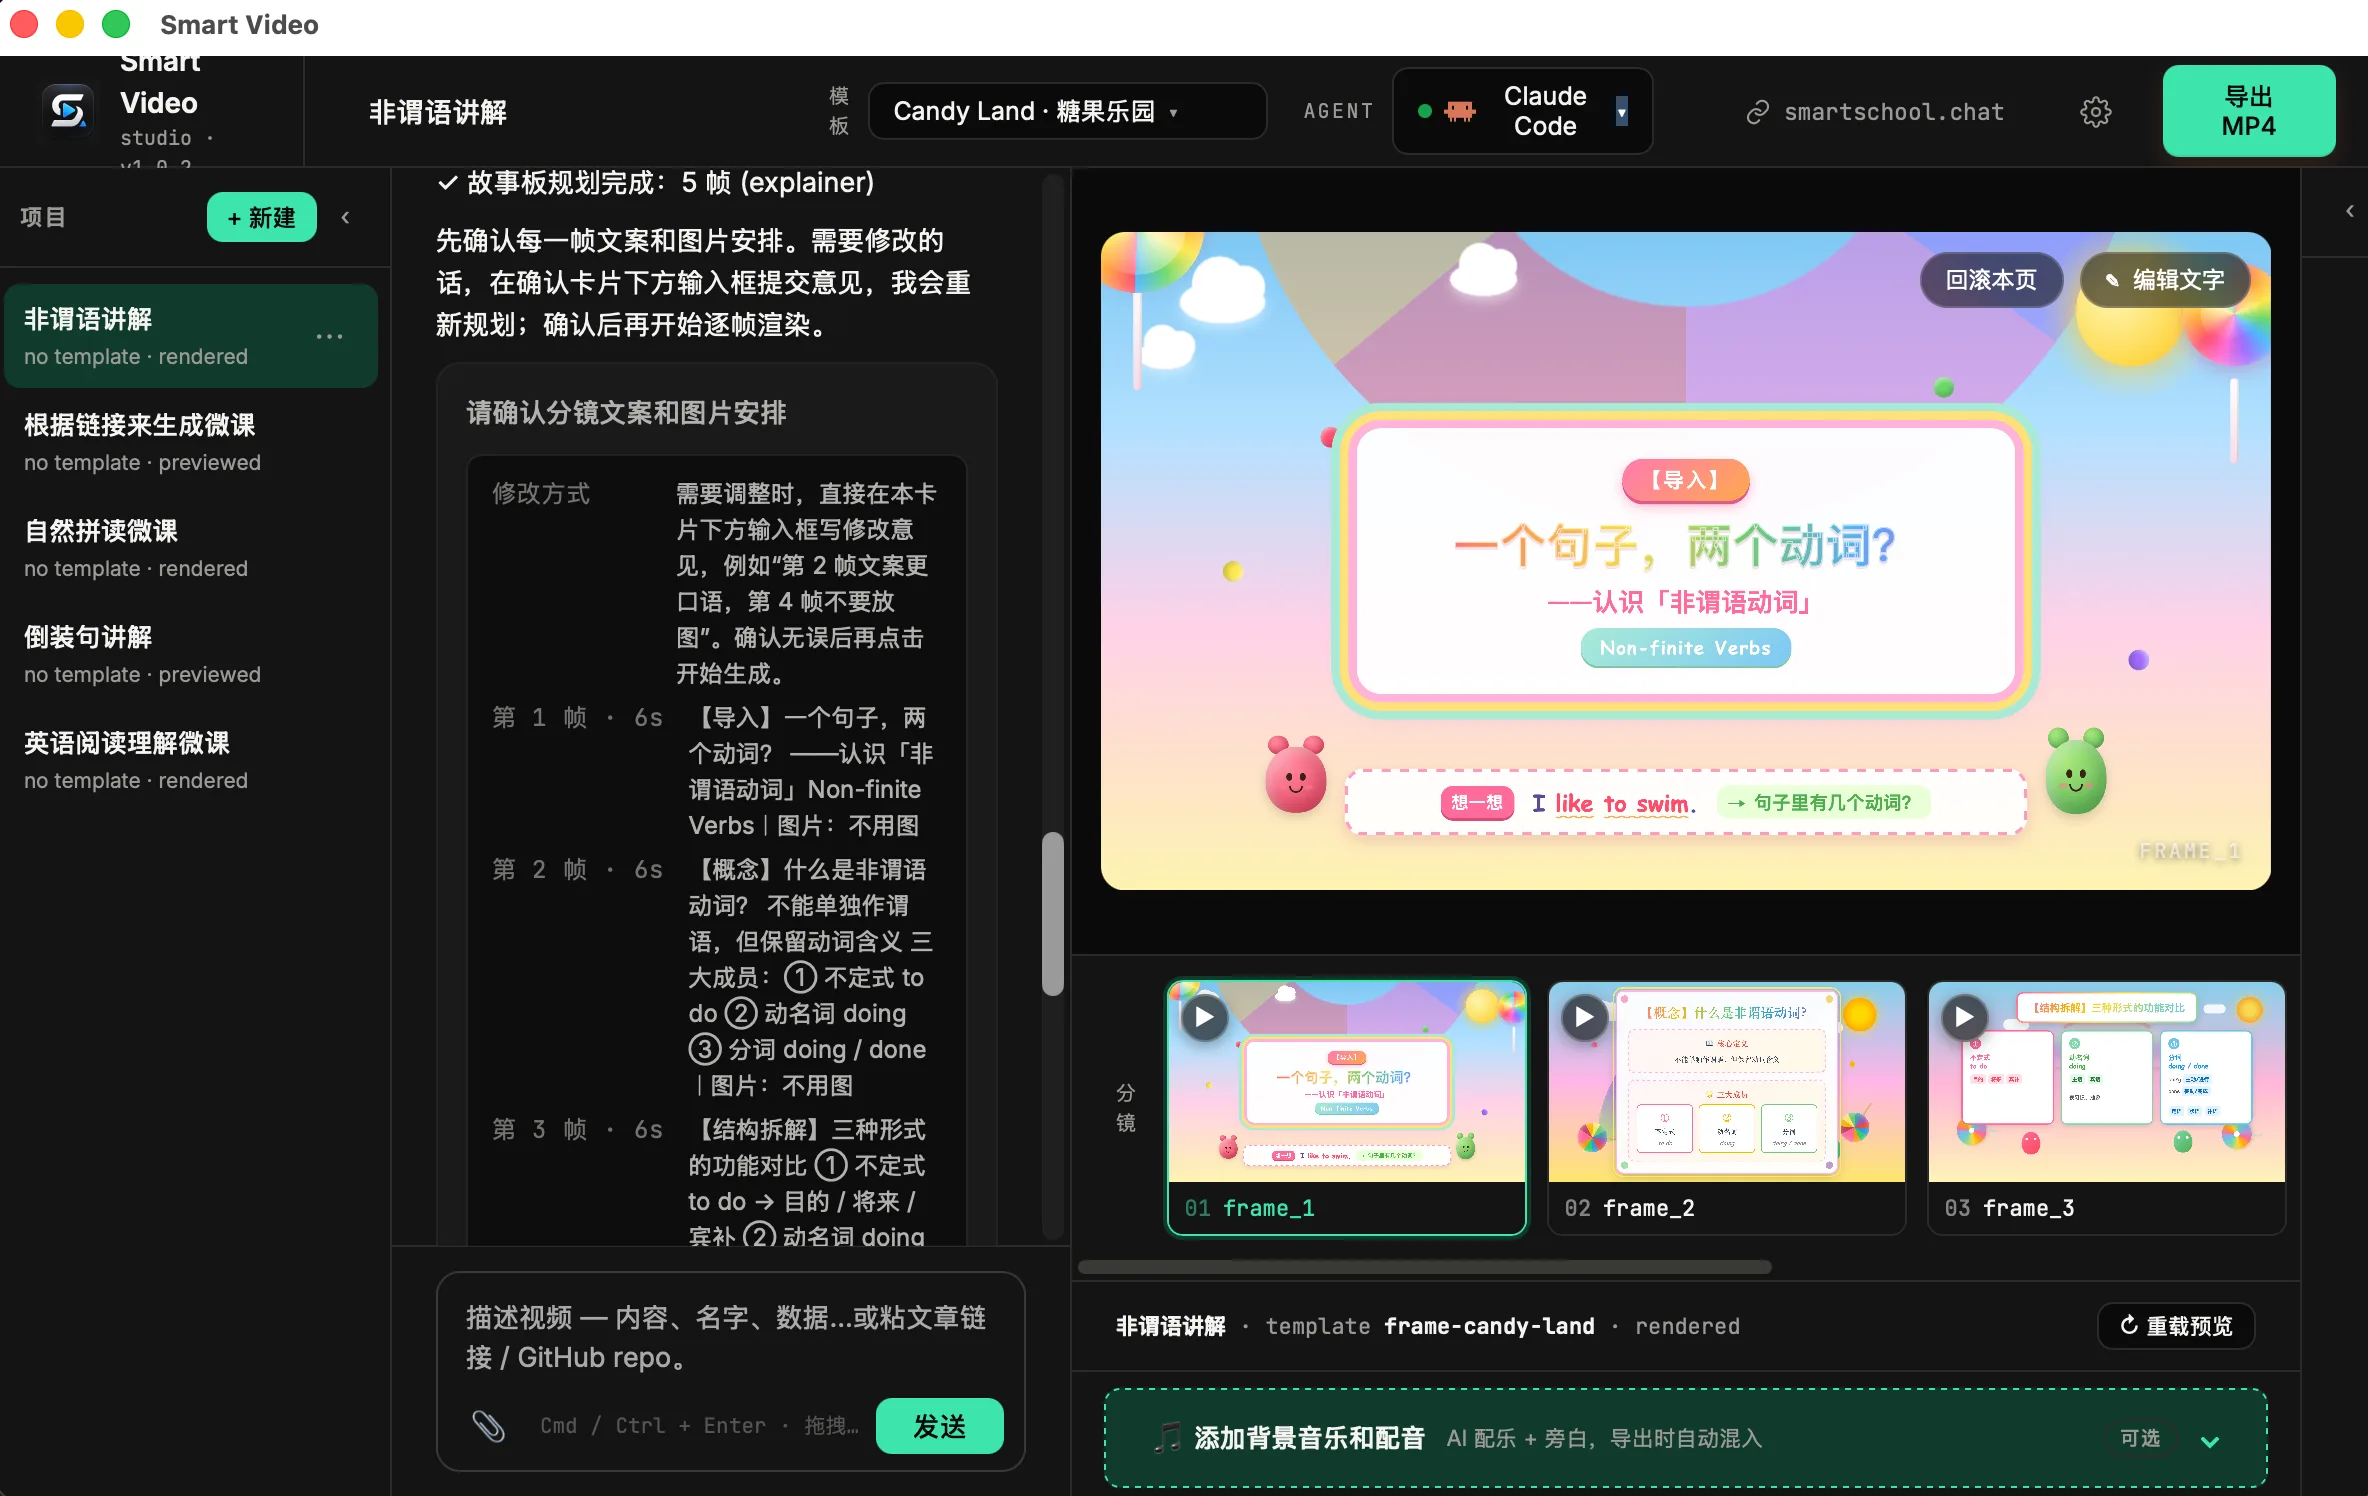The image size is (2368, 1496).
Task: Click the chat panel vertical scrollbar
Action: coord(1052,914)
